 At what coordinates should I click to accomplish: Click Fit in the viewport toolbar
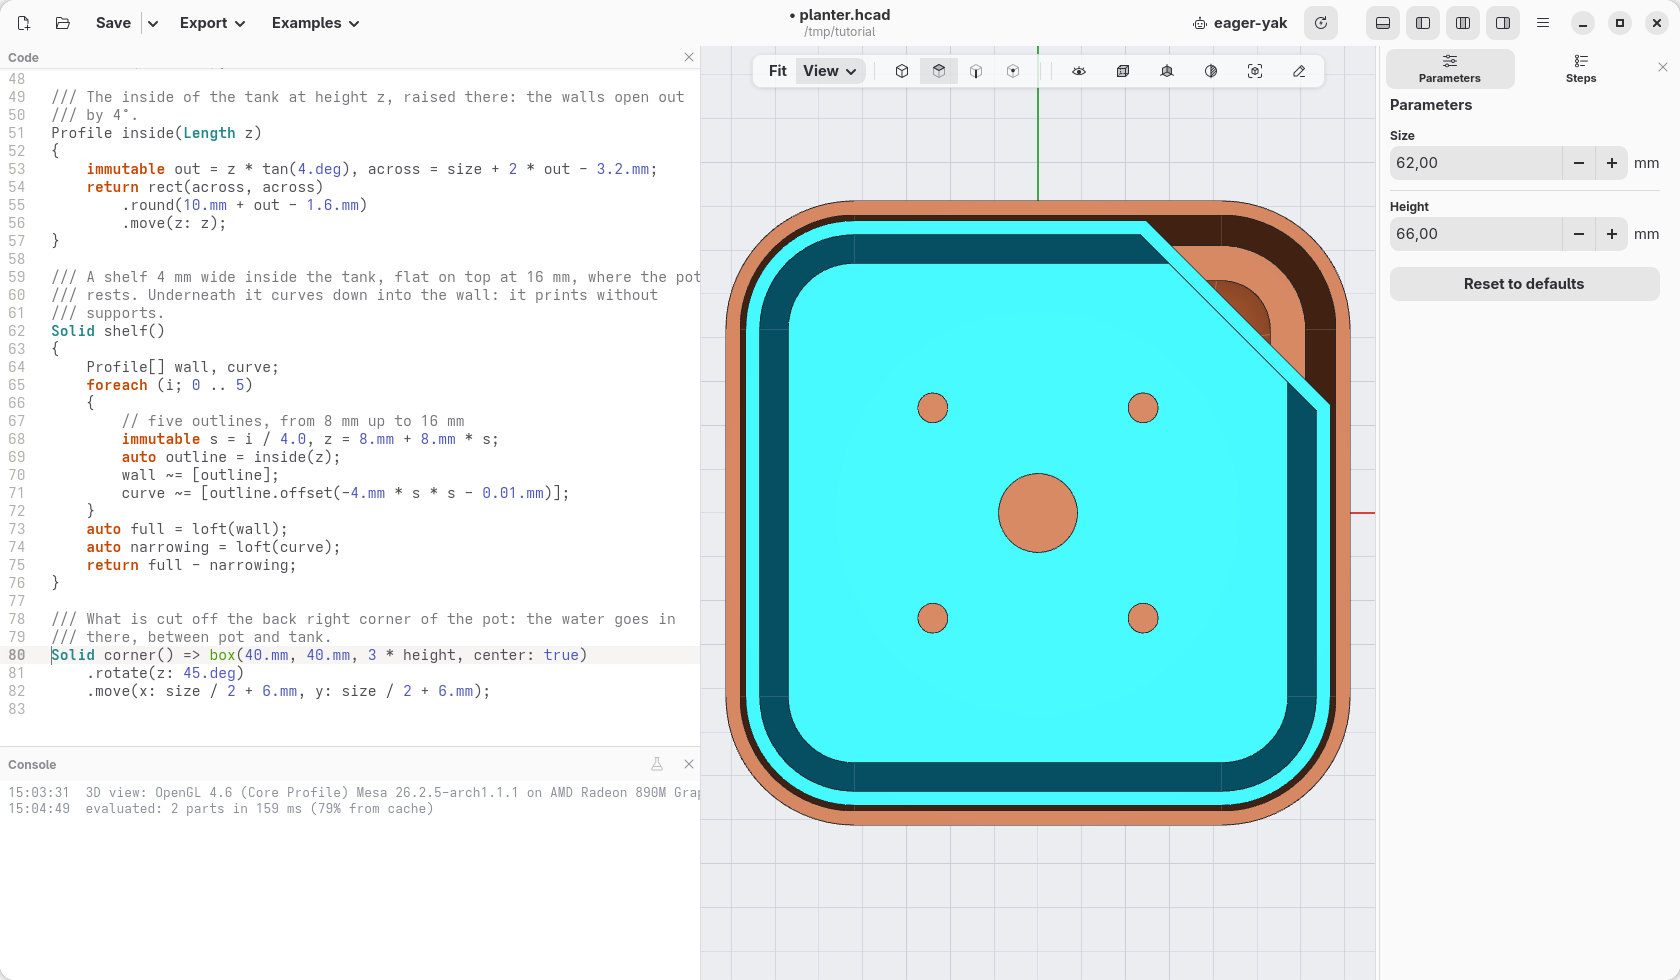778,71
